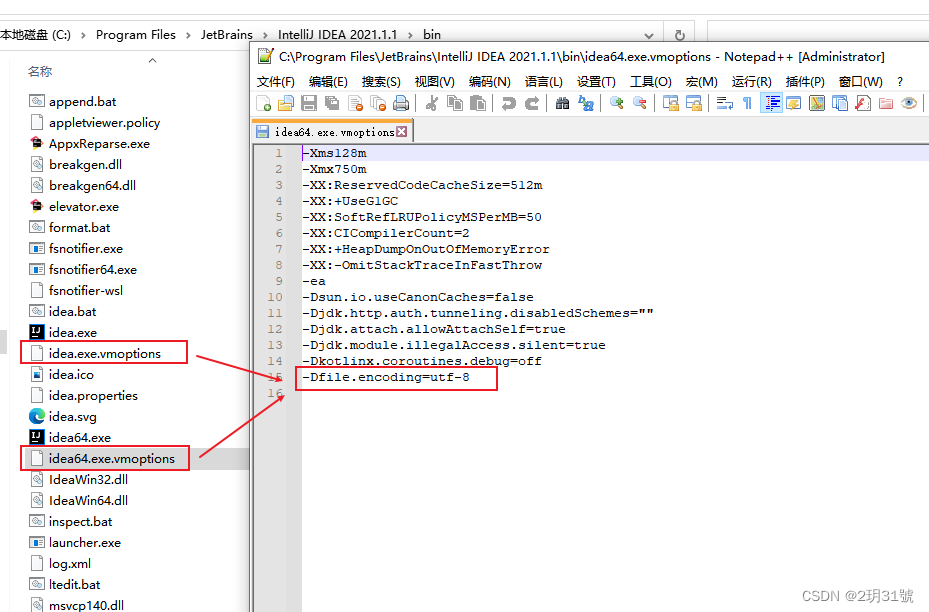929x612 pixels.
Task: Click the Print icon in the toolbar
Action: click(401, 104)
